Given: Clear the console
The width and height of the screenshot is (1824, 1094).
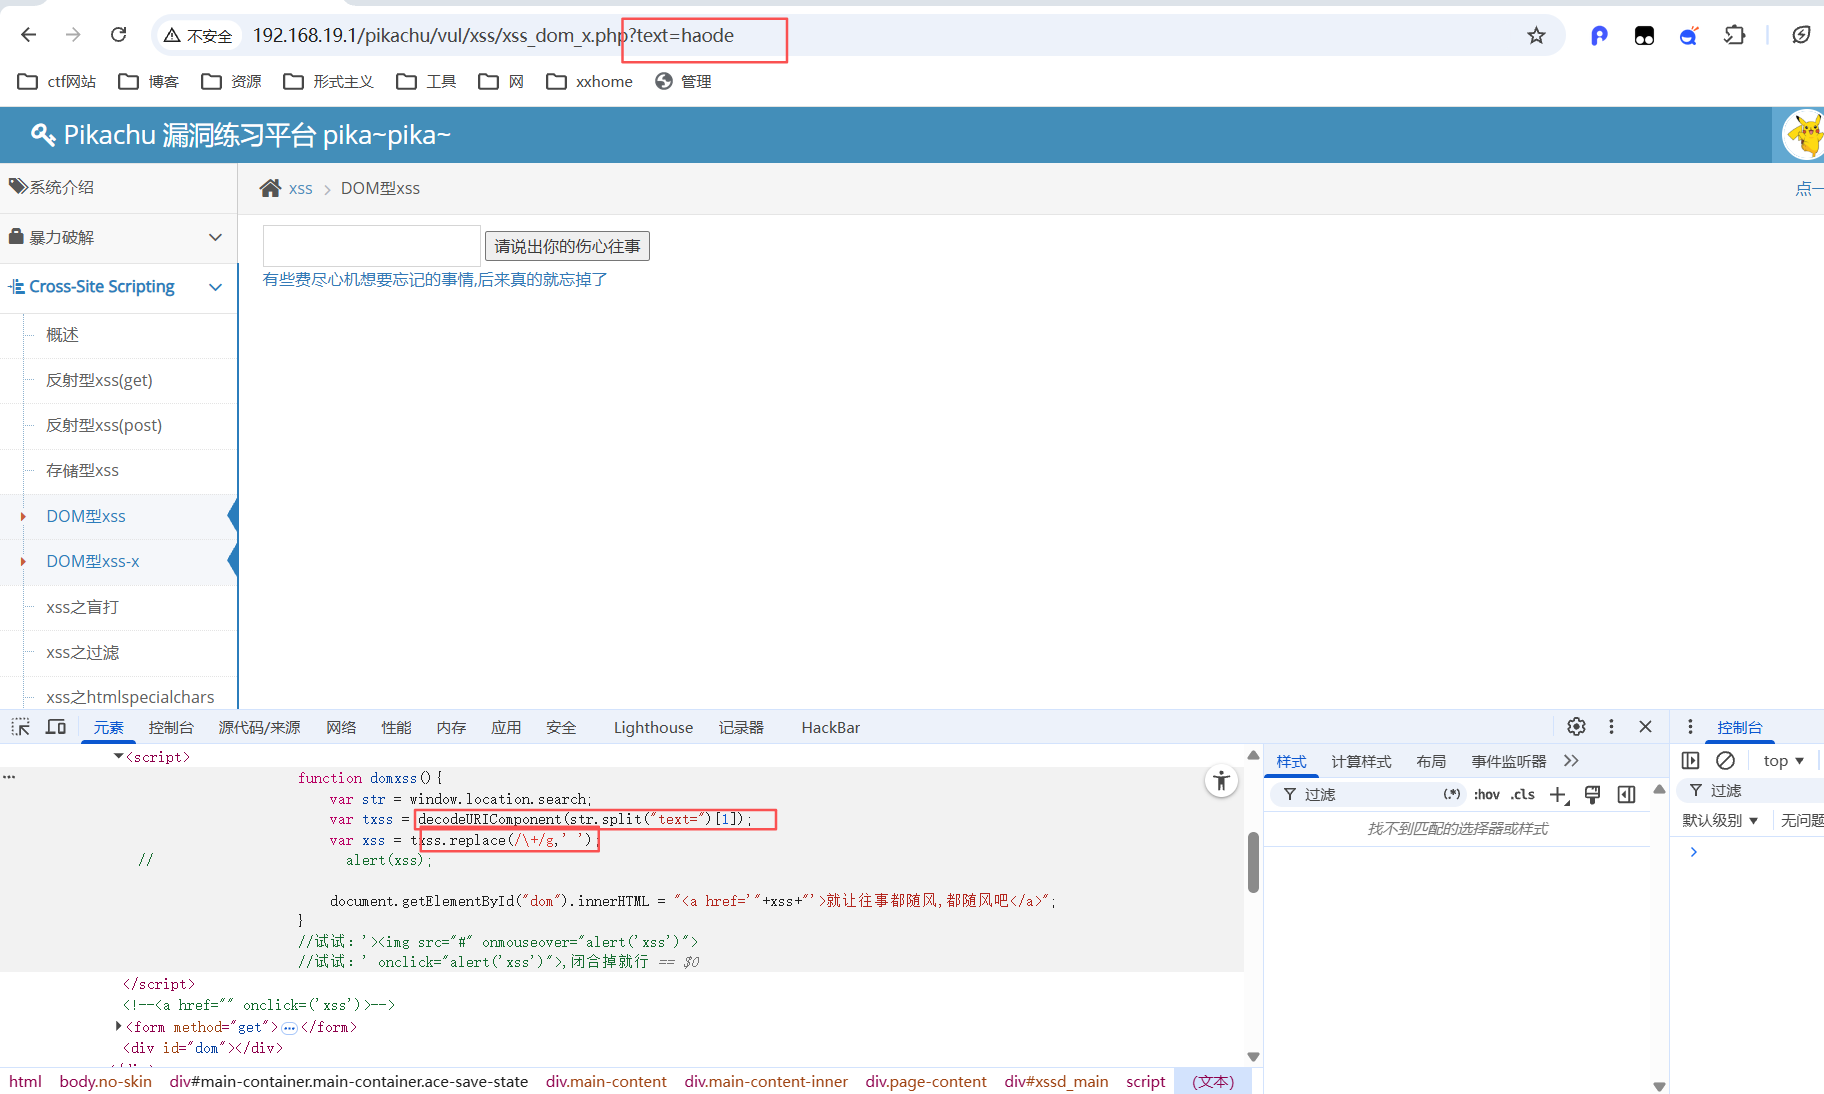Looking at the screenshot, I should [x=1725, y=761].
